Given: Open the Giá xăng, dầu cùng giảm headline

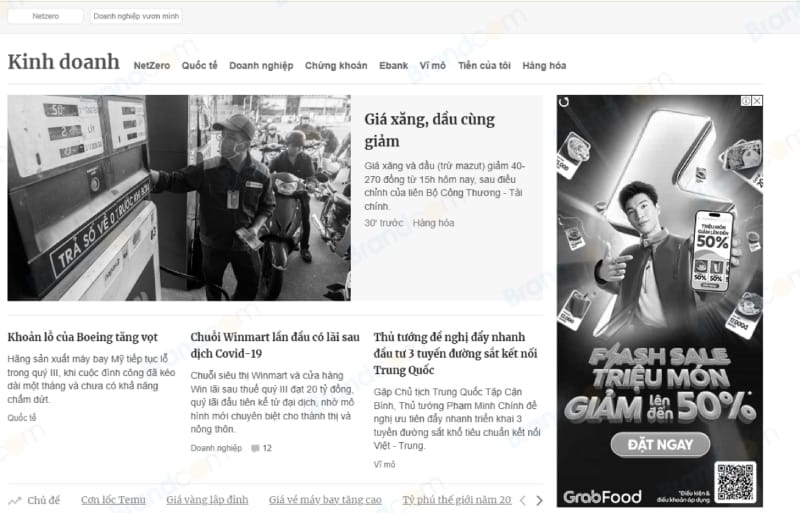Looking at the screenshot, I should 429,130.
